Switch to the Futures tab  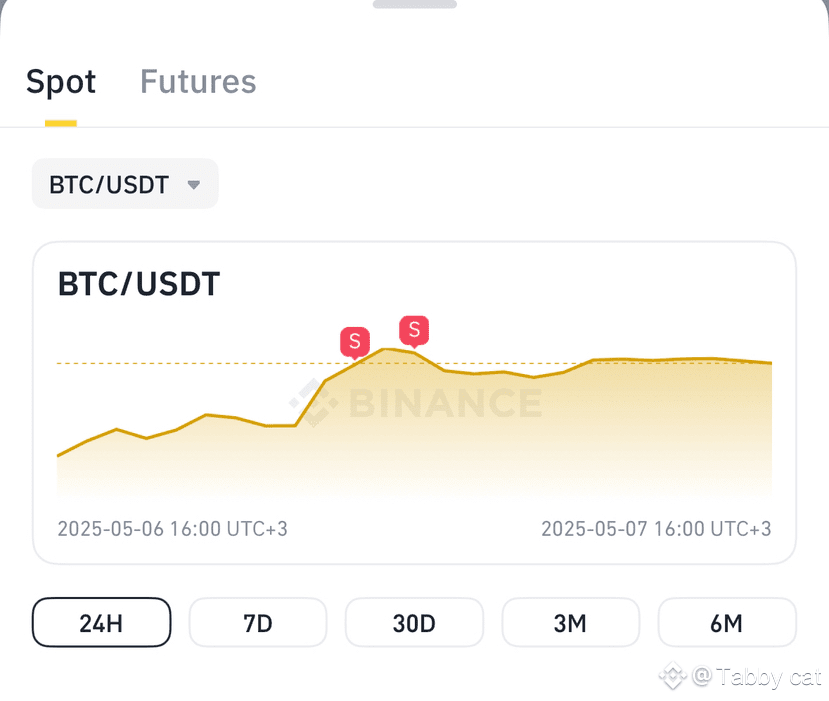tap(198, 82)
